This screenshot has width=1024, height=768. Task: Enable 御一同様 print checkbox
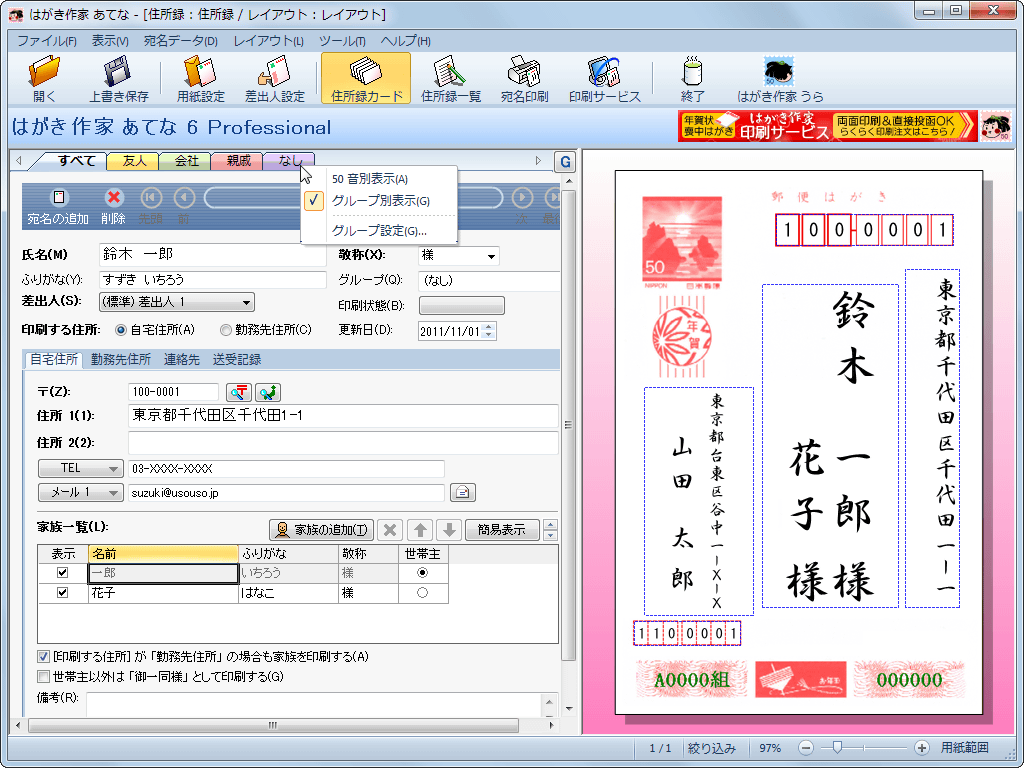point(44,677)
